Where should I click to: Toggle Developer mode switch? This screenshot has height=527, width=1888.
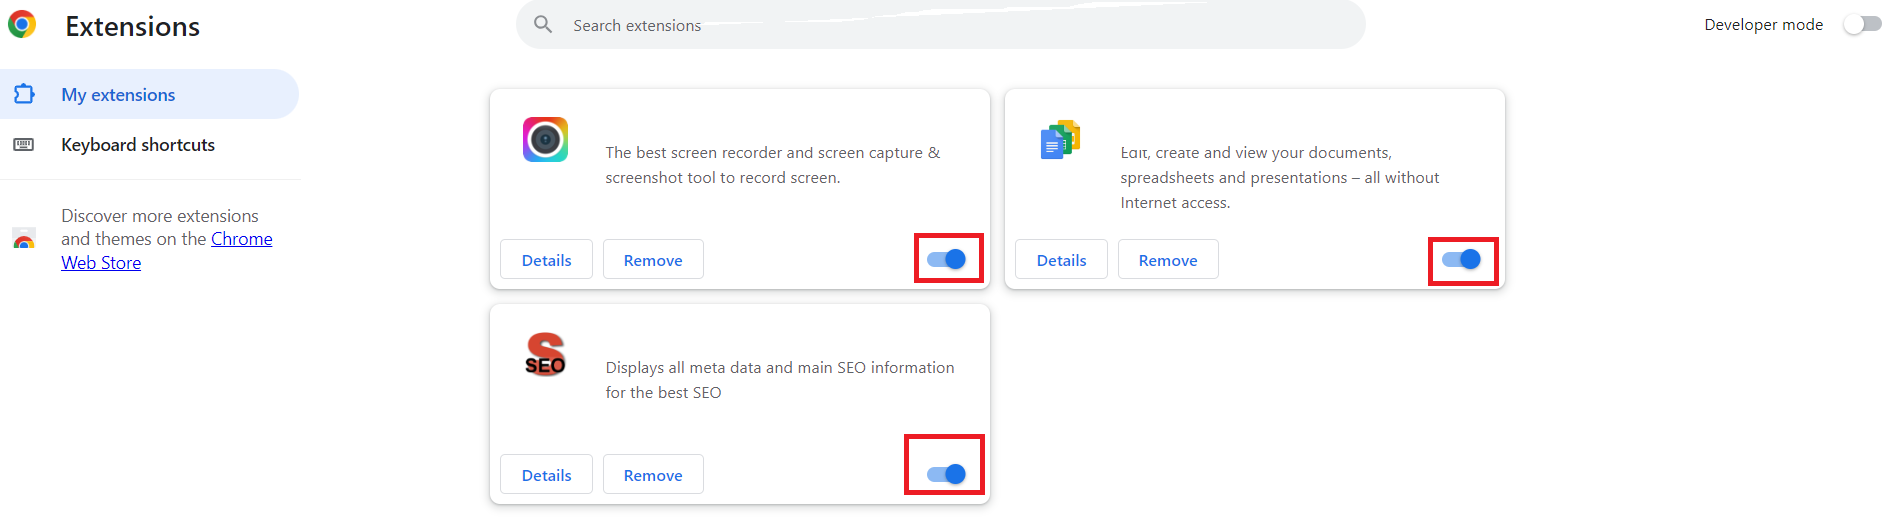pyautogui.click(x=1863, y=24)
